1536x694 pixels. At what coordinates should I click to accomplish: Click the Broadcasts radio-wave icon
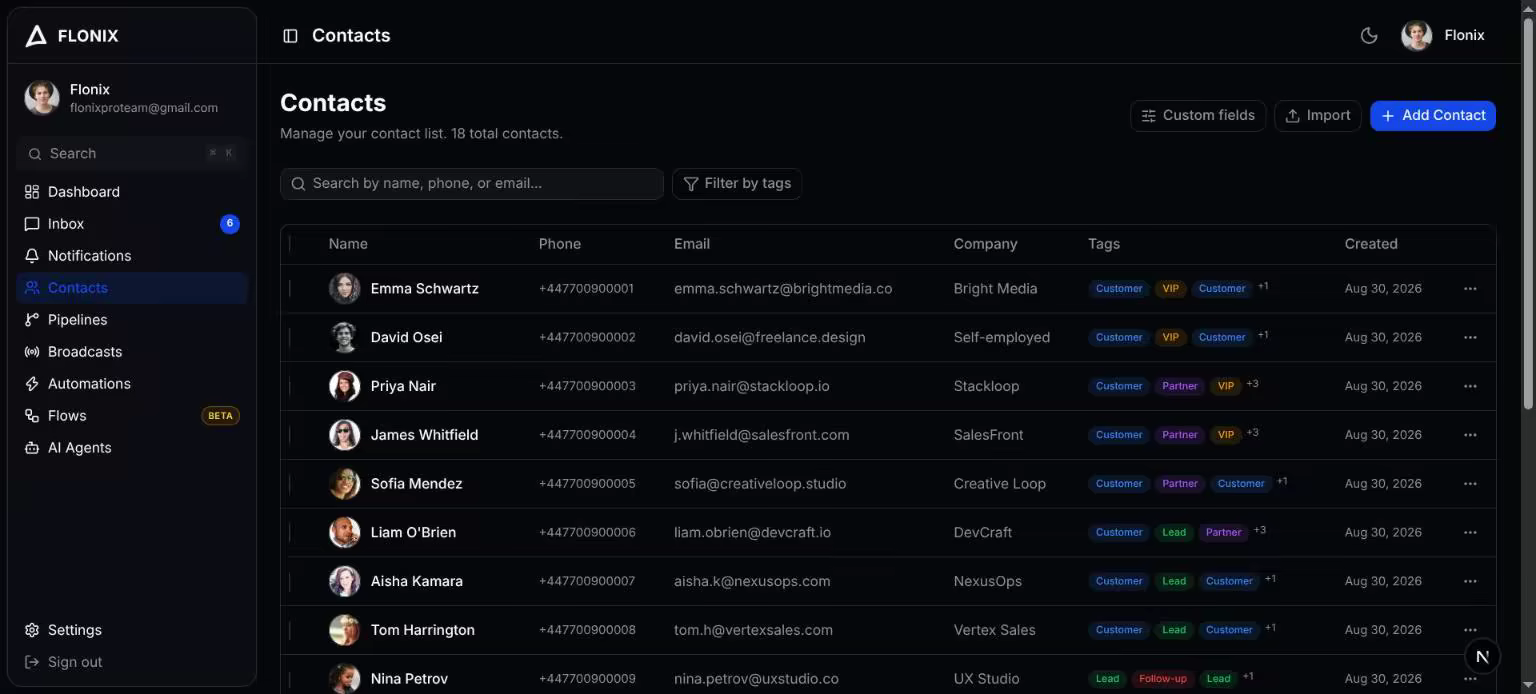point(32,352)
